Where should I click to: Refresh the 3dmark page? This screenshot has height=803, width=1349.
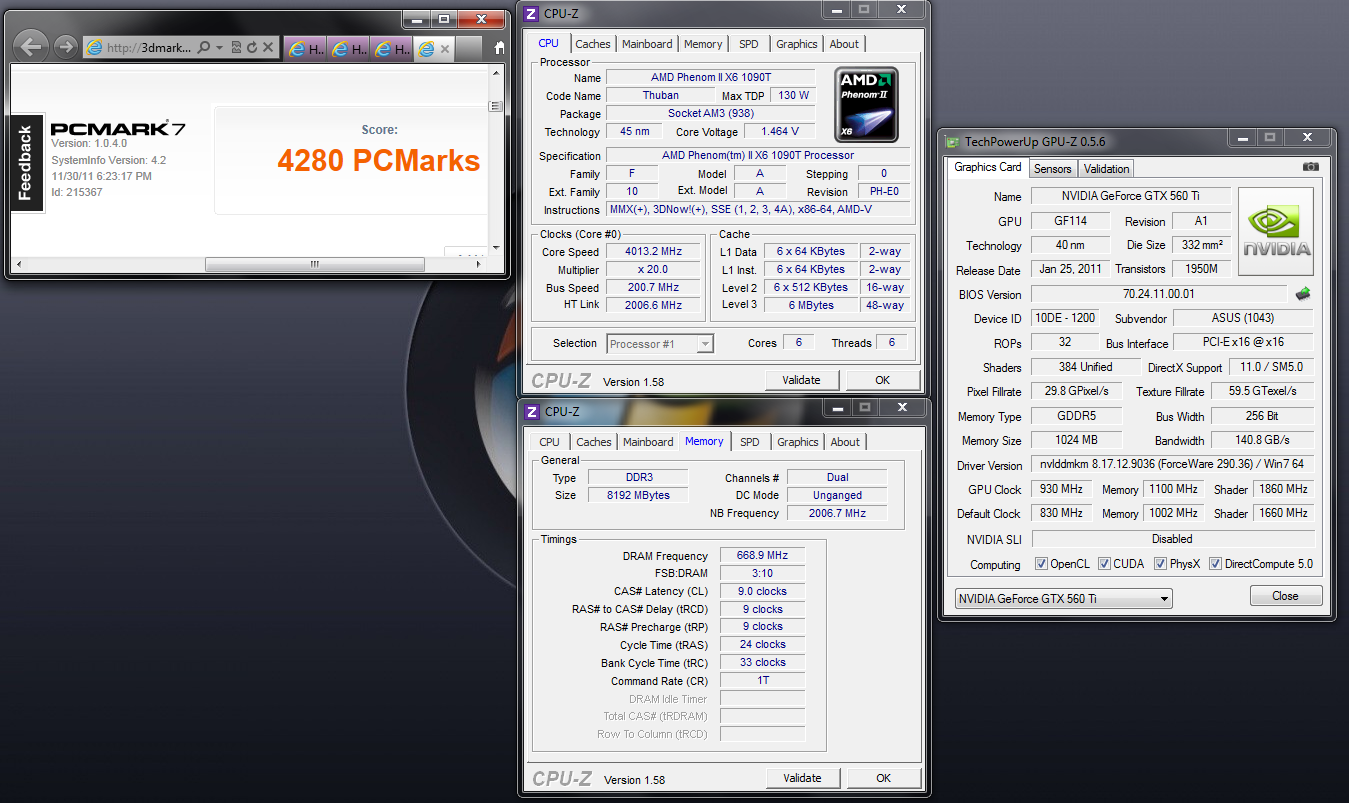pos(252,47)
